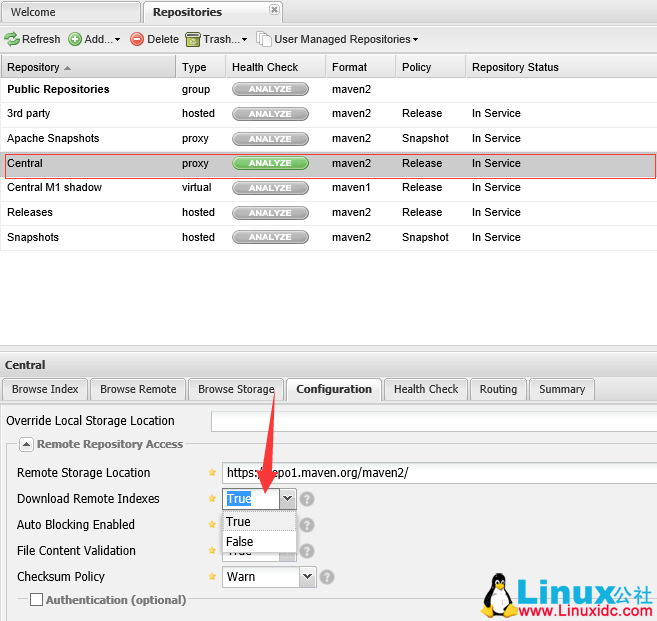Screen dimensions: 657x621
Task: Choose True in the dropdown list
Action: click(x=239, y=522)
